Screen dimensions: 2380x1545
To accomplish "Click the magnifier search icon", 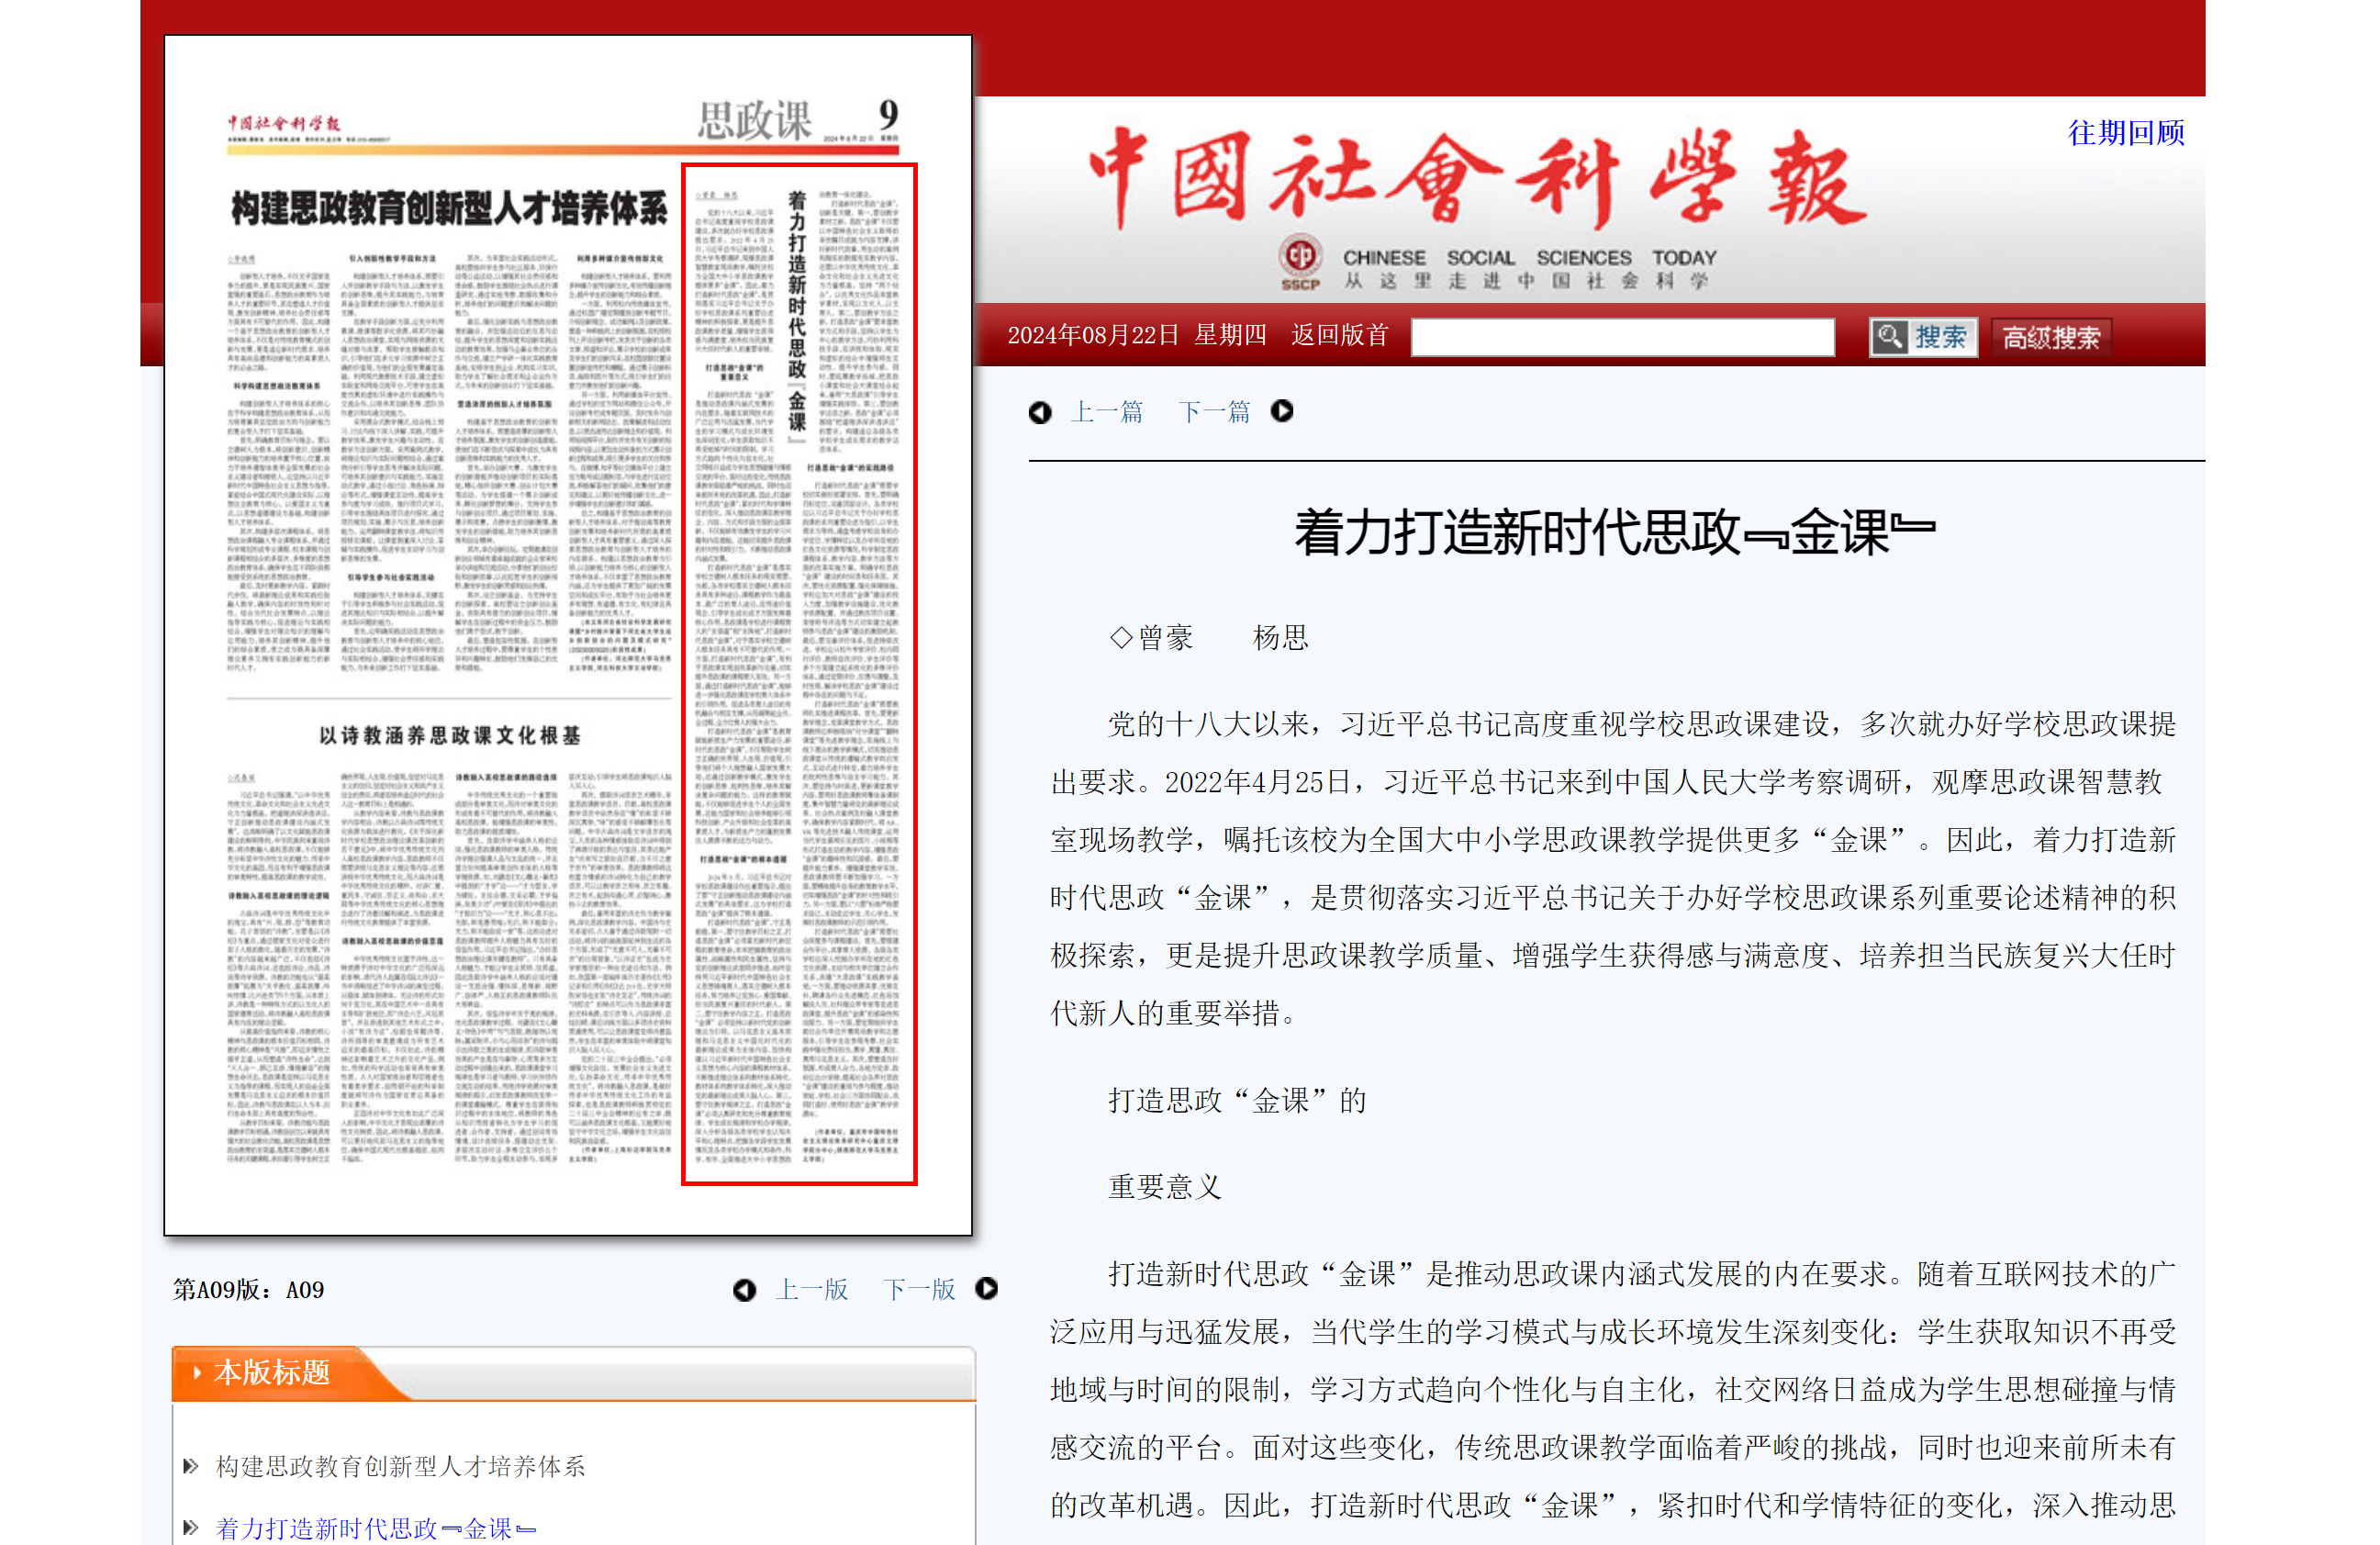I will pyautogui.click(x=1889, y=337).
